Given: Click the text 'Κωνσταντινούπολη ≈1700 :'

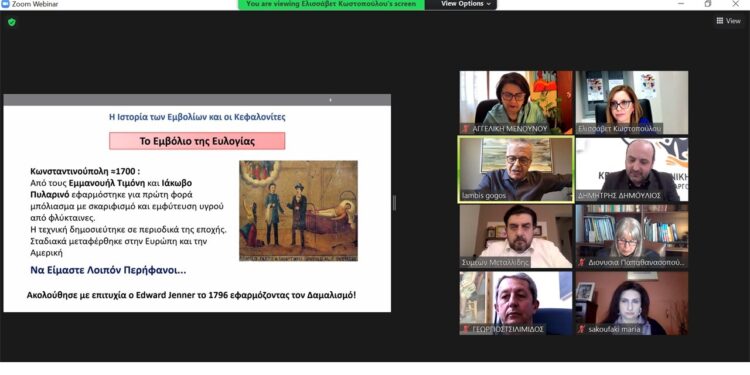Looking at the screenshot, I should click(x=85, y=171).
